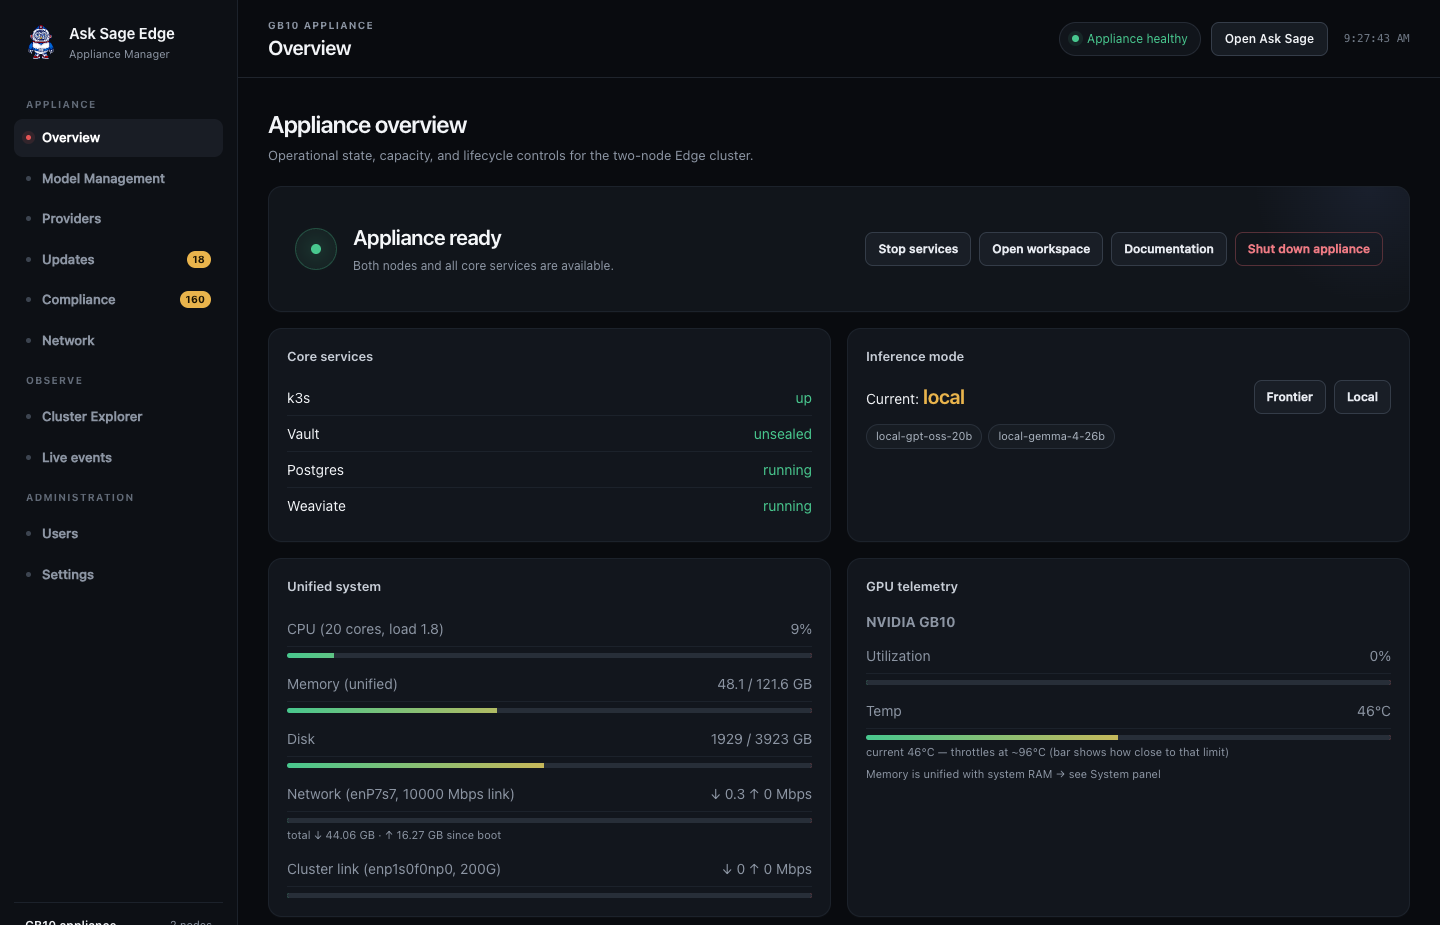Click the GPU Utilization bar
1440x925 pixels.
click(x=1128, y=683)
